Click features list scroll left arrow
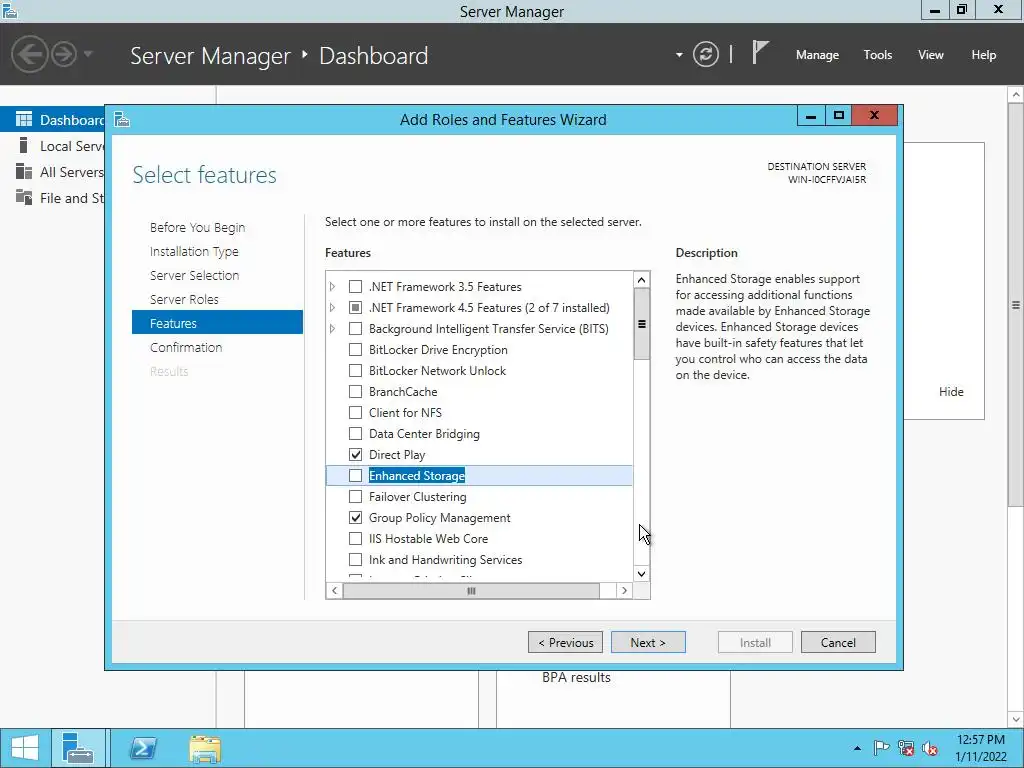The width and height of the screenshot is (1024, 768). [334, 590]
